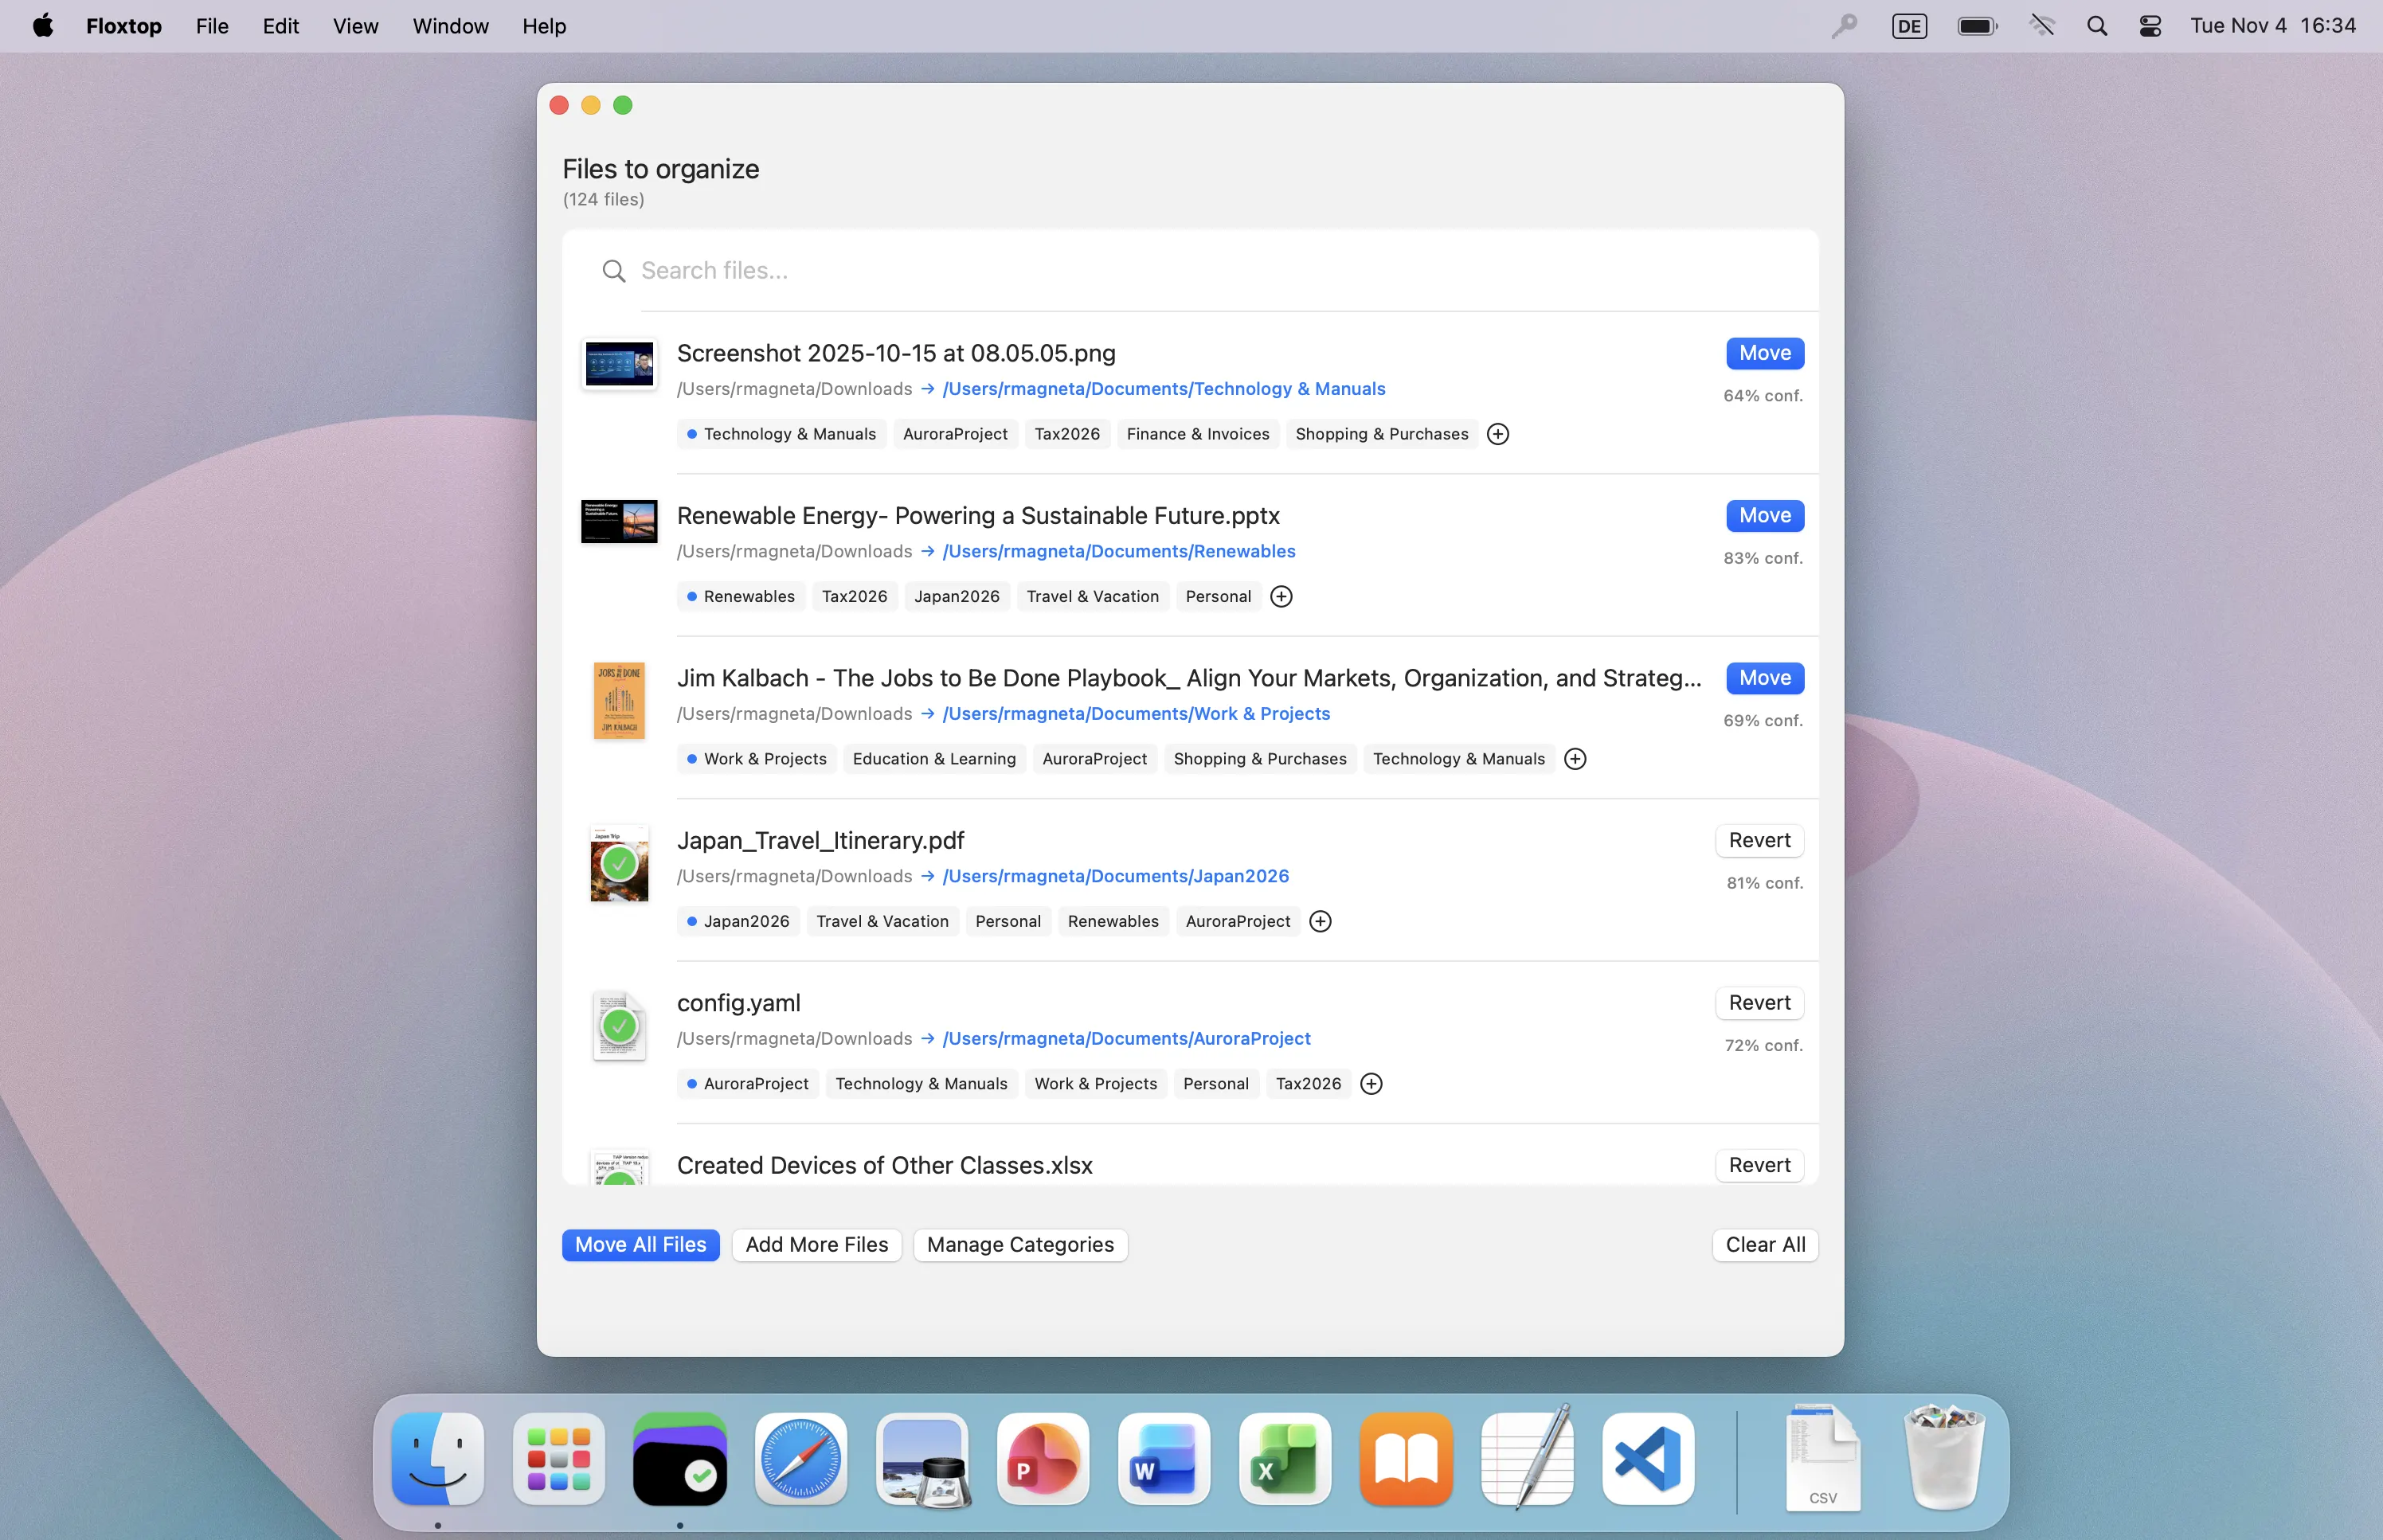Viewport: 2383px width, 1540px height.
Task: Choose Japan2026 tag for Renewable Energy pptx
Action: point(956,597)
